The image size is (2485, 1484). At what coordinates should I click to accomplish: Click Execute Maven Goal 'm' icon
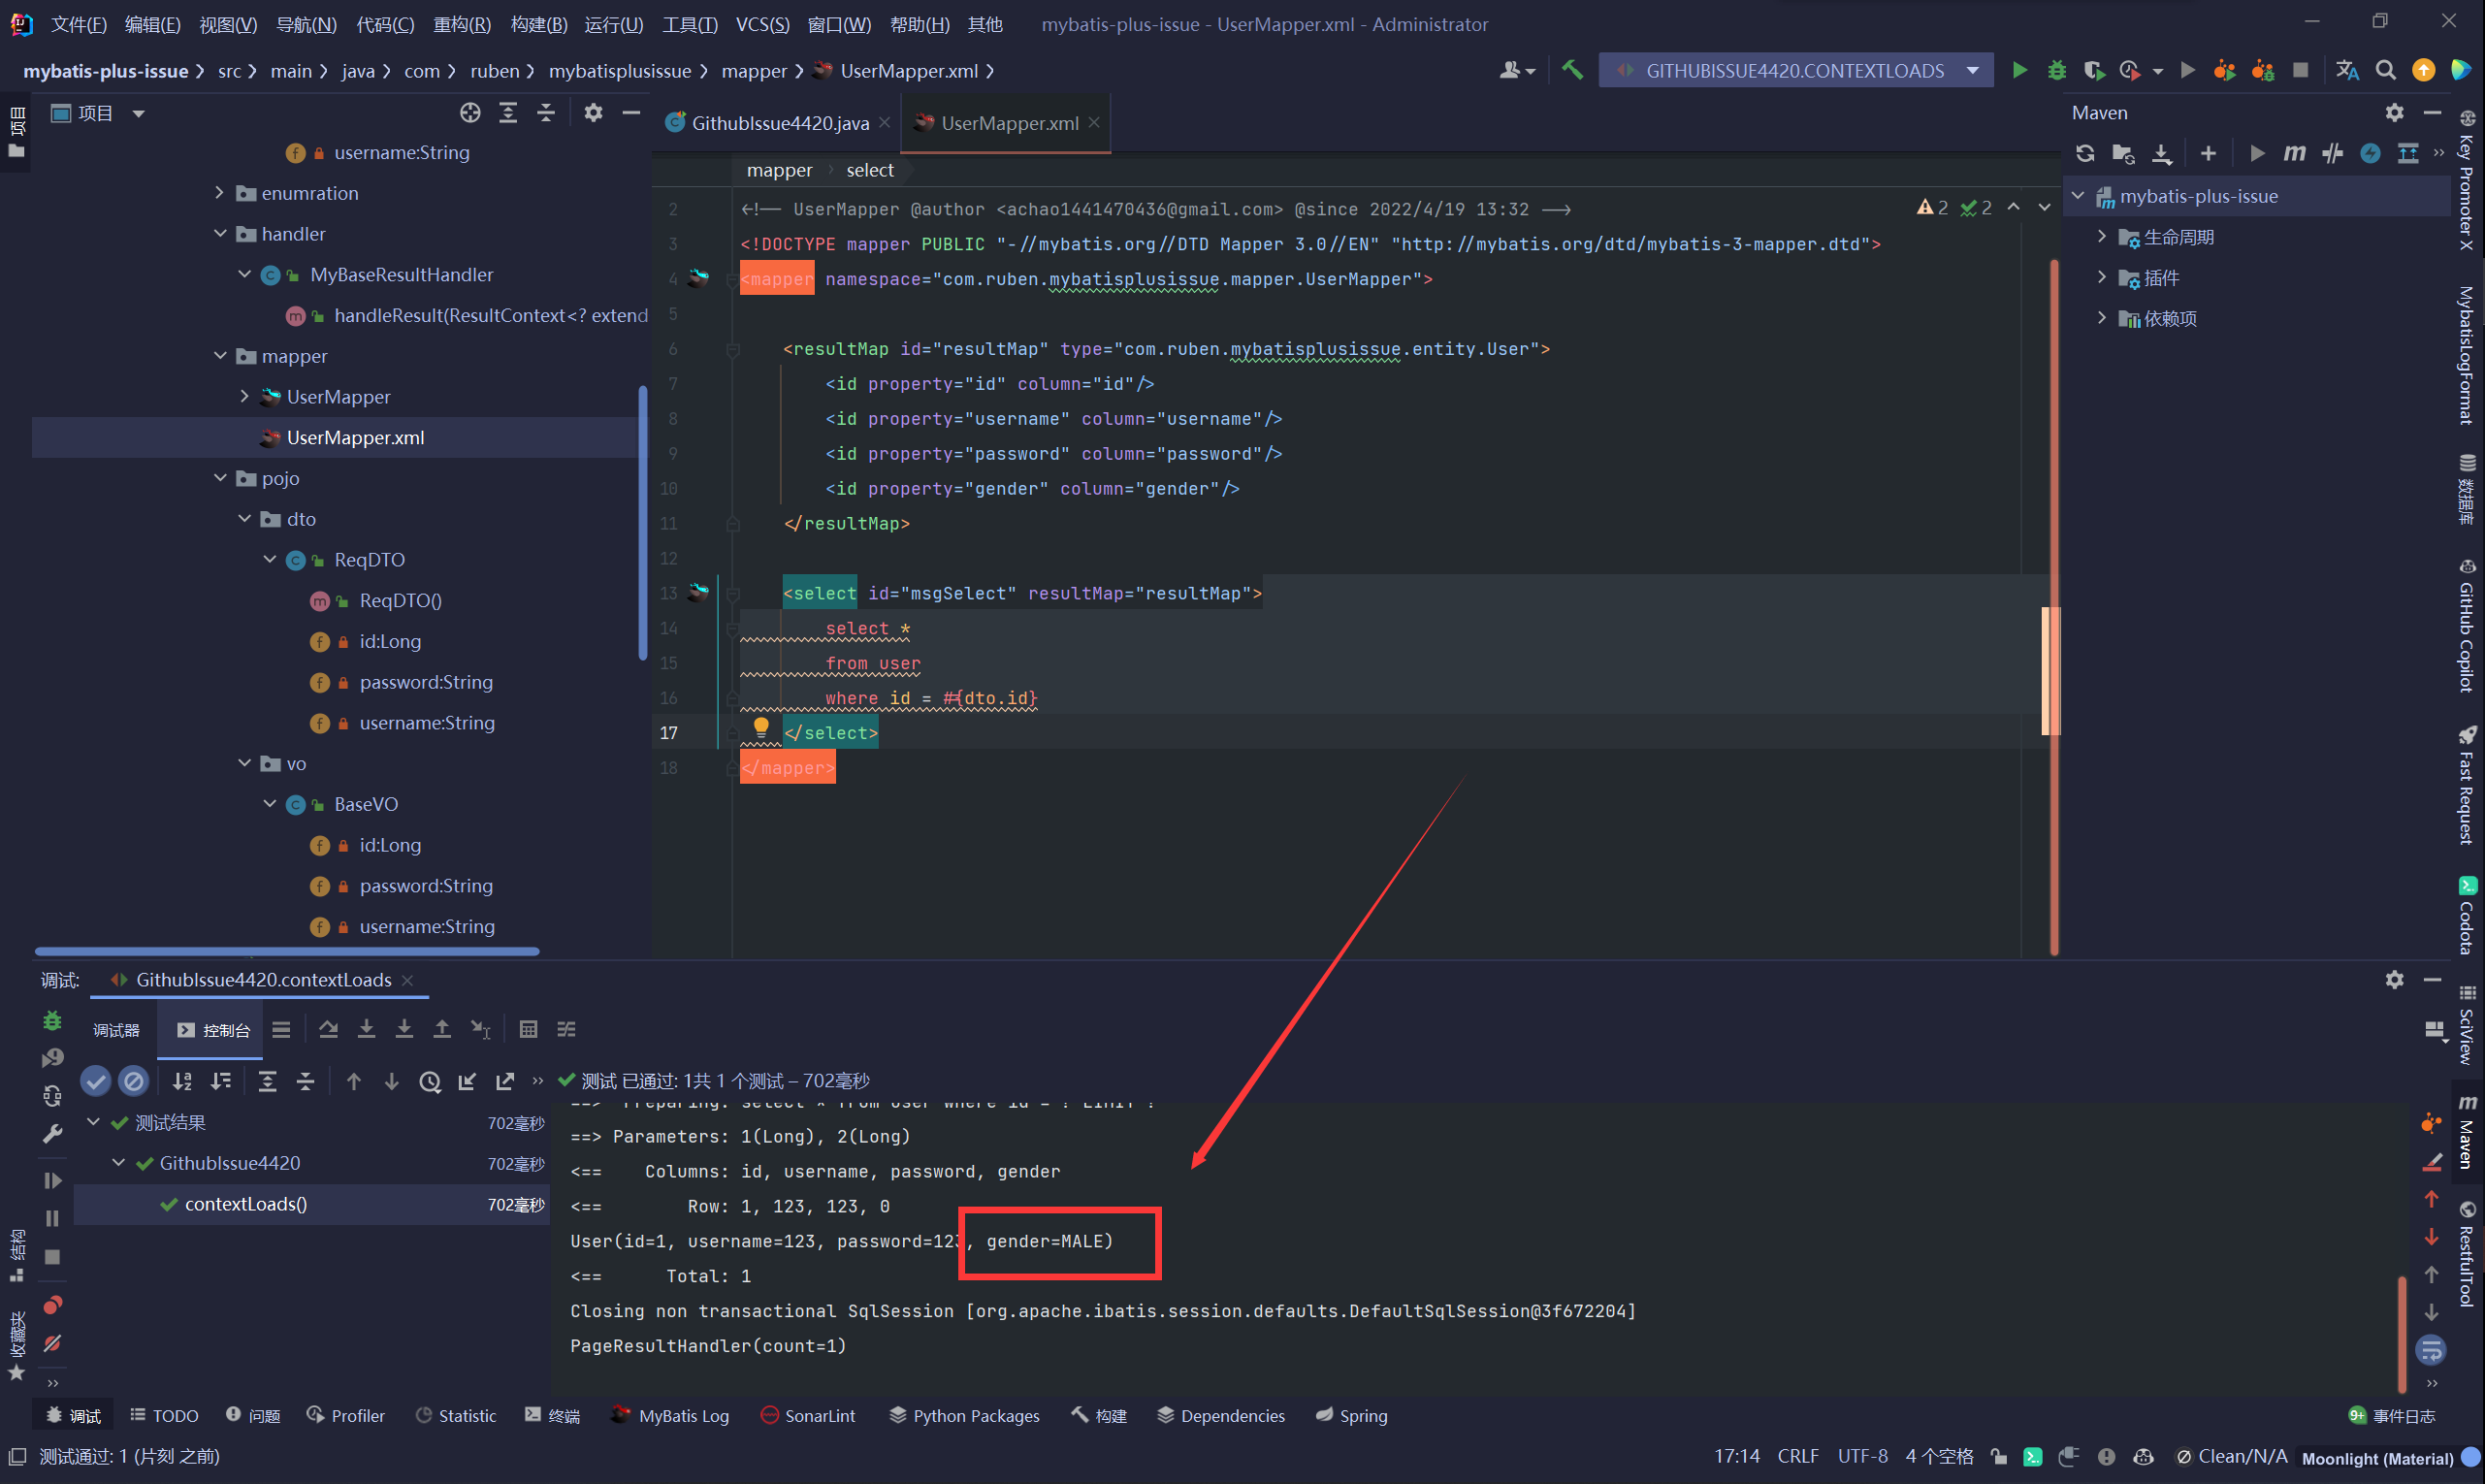point(2294,153)
